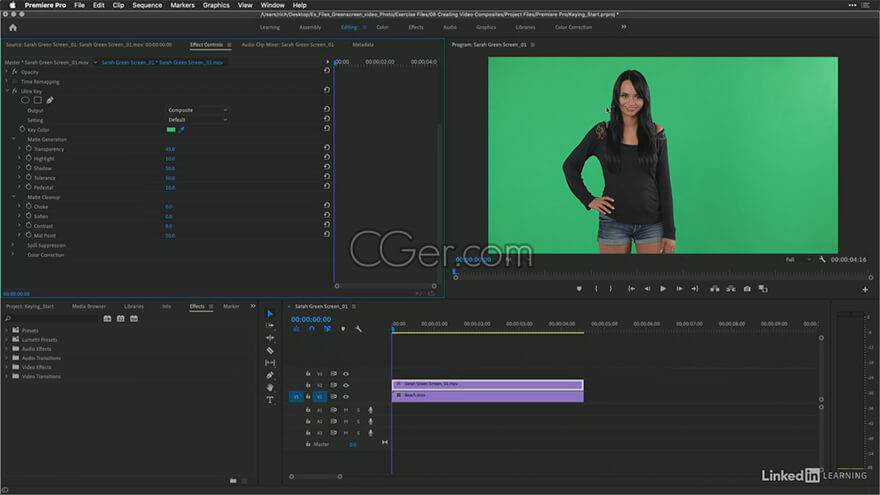Toggle linked selection in timeline
This screenshot has width=880, height=495.
pos(327,329)
